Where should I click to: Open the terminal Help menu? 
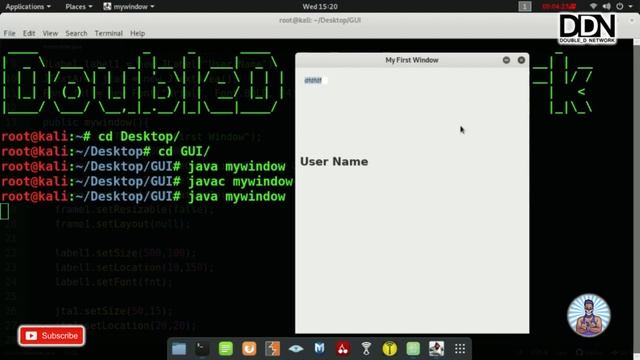tap(138, 33)
